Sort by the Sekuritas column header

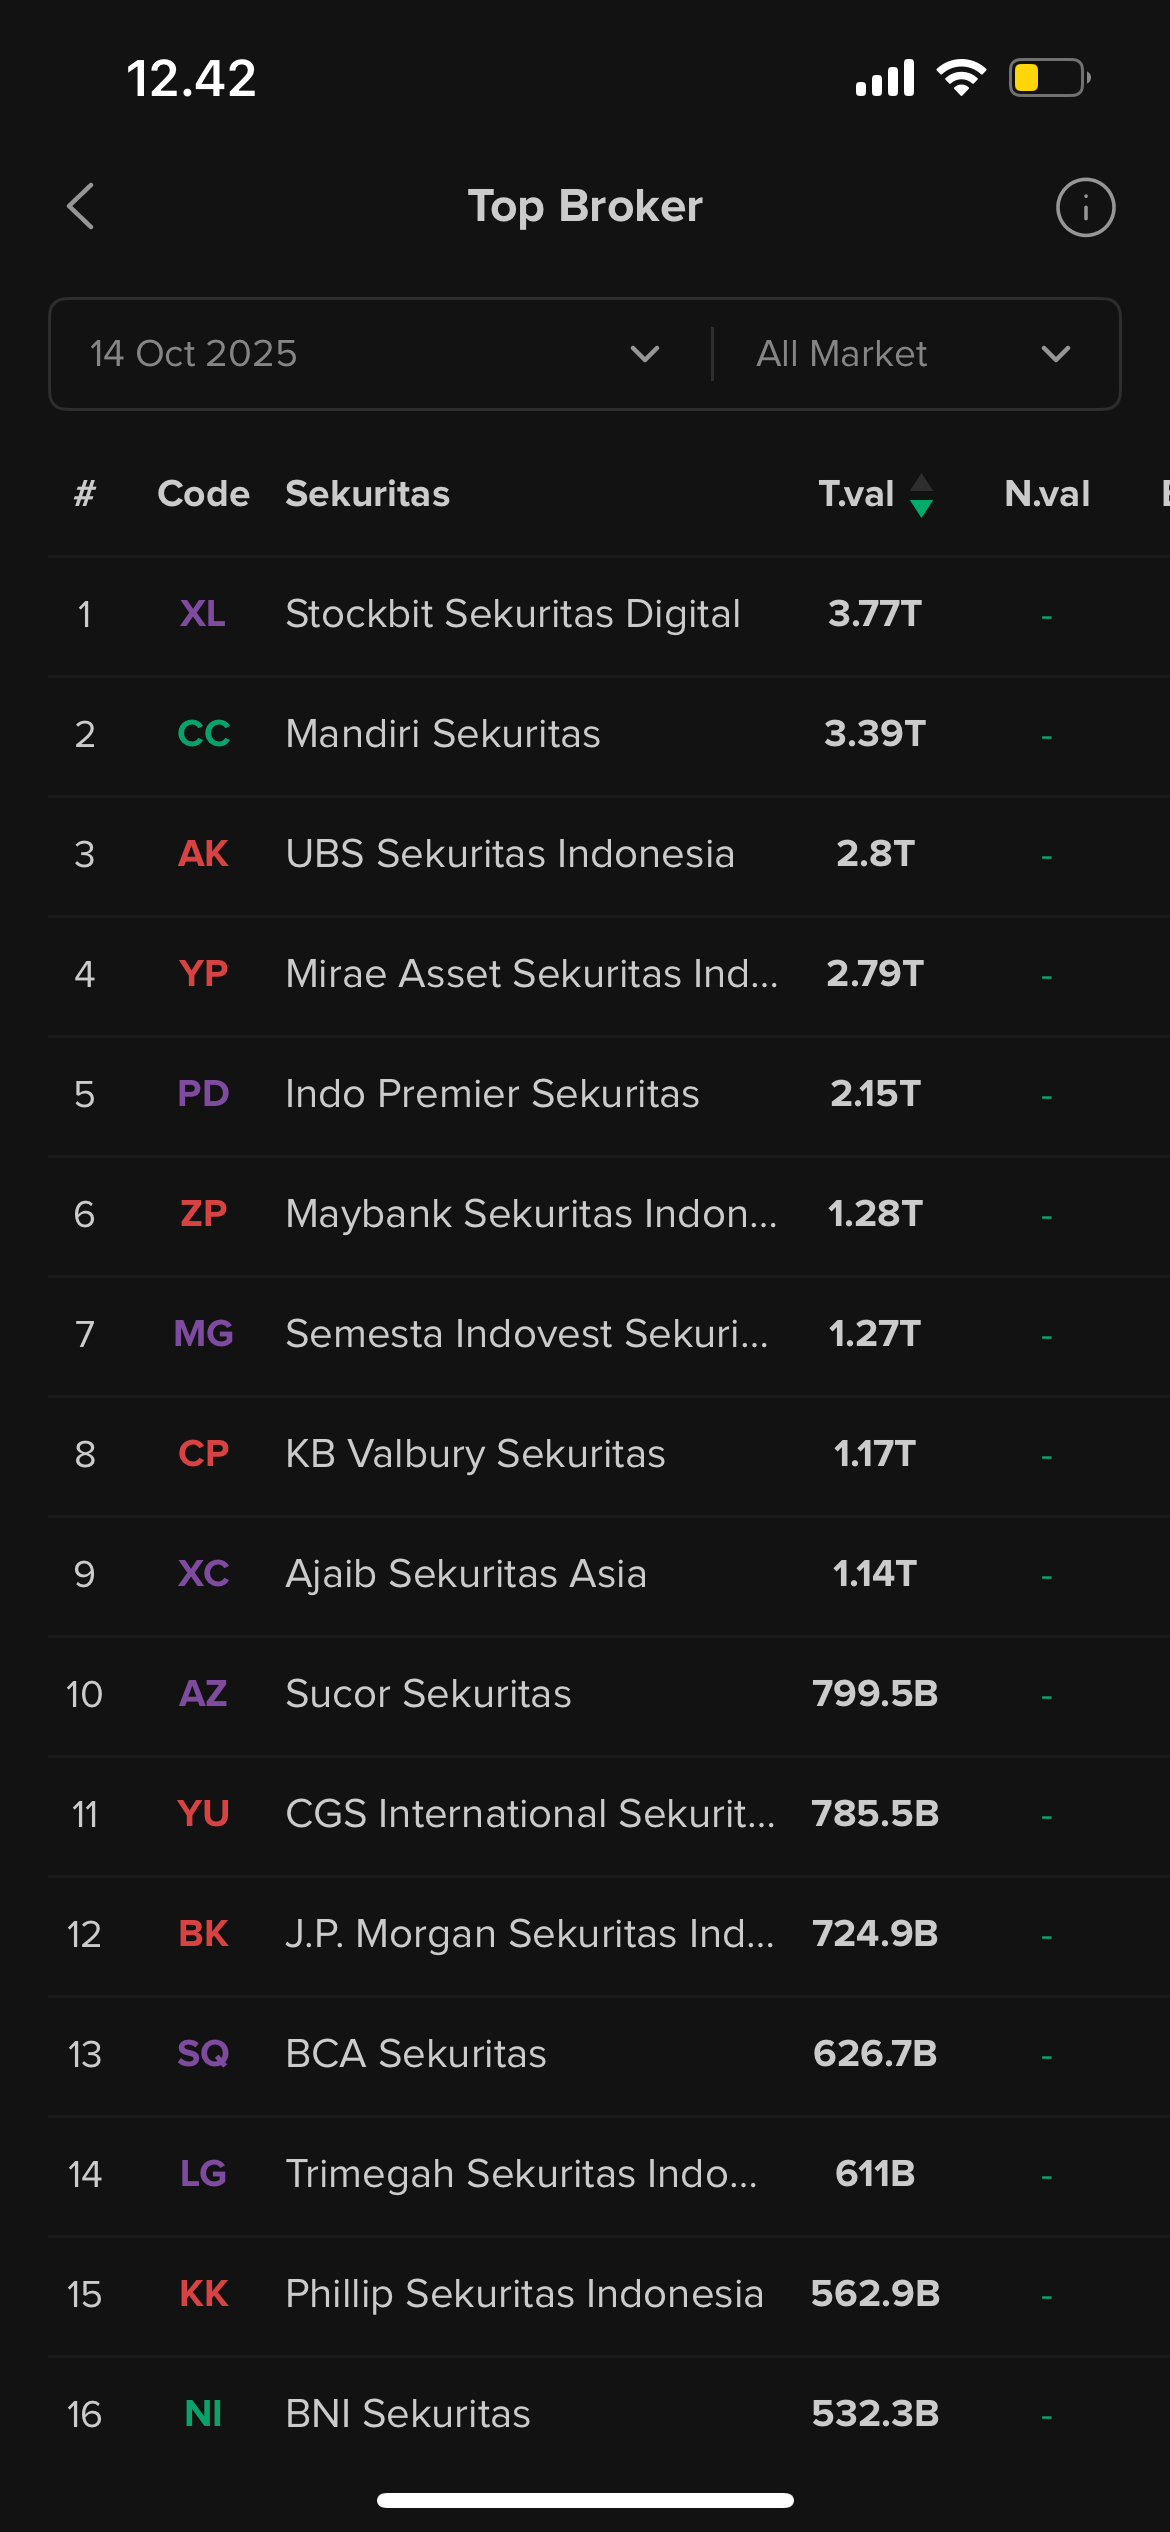pyautogui.click(x=367, y=494)
